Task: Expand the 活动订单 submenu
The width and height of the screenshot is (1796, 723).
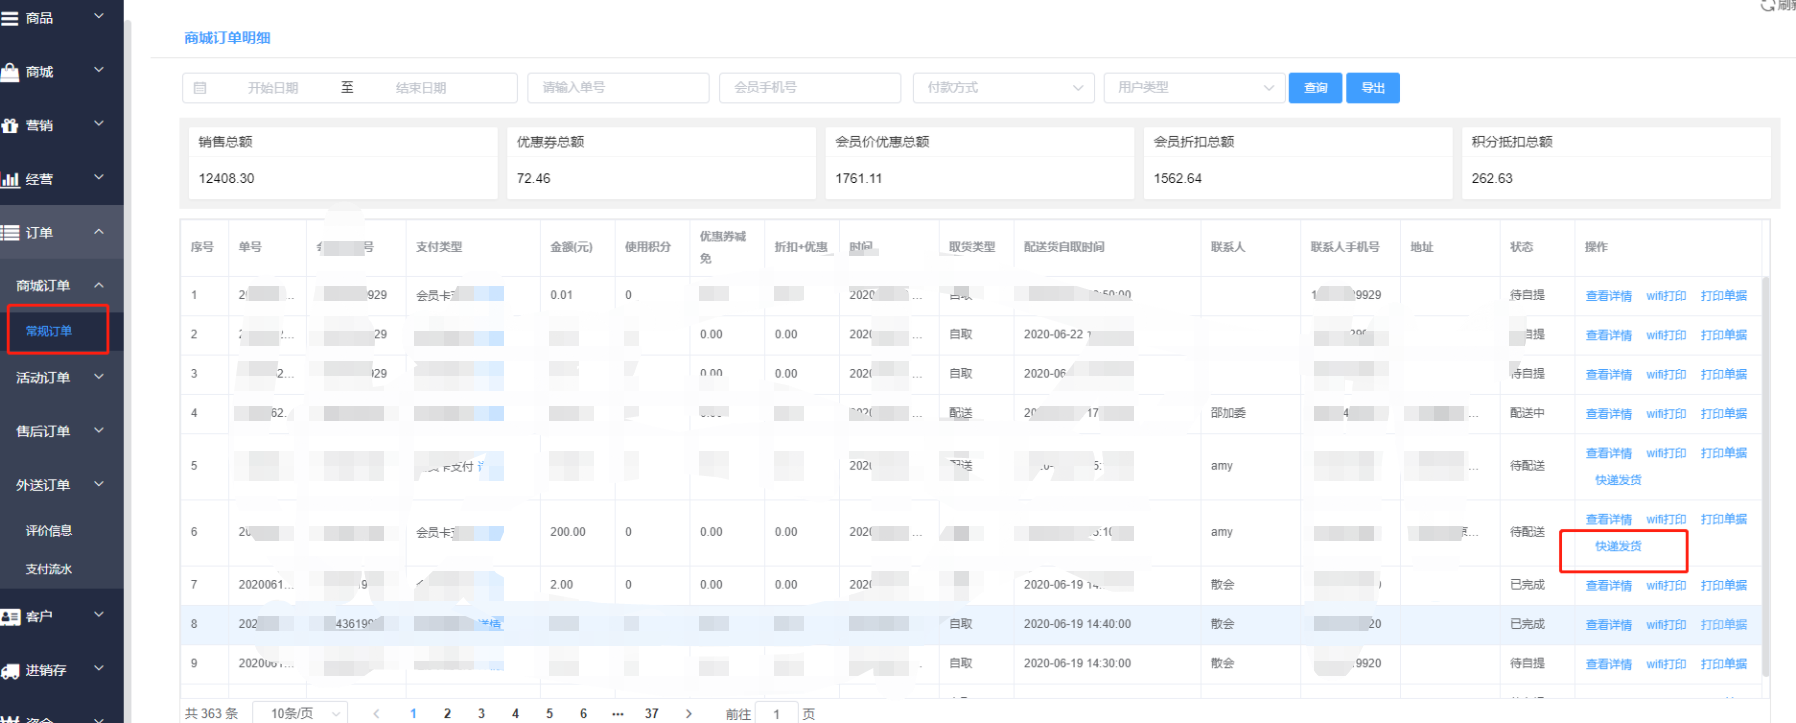Action: click(60, 378)
